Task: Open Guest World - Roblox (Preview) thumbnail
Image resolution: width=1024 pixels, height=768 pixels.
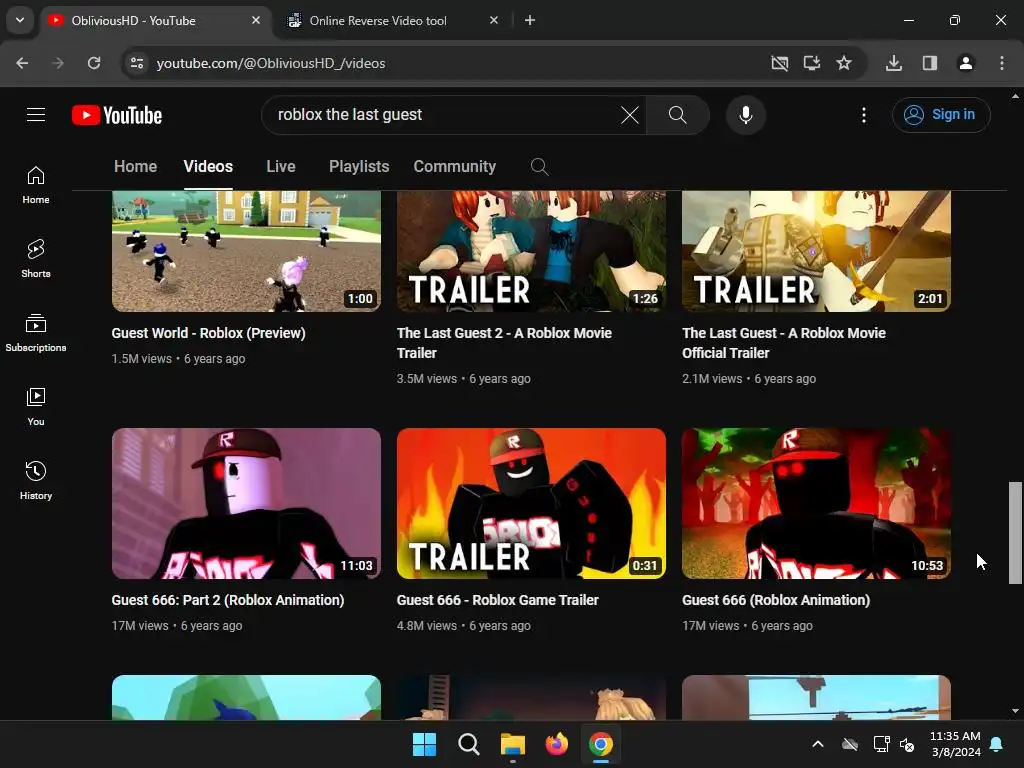Action: [246, 251]
